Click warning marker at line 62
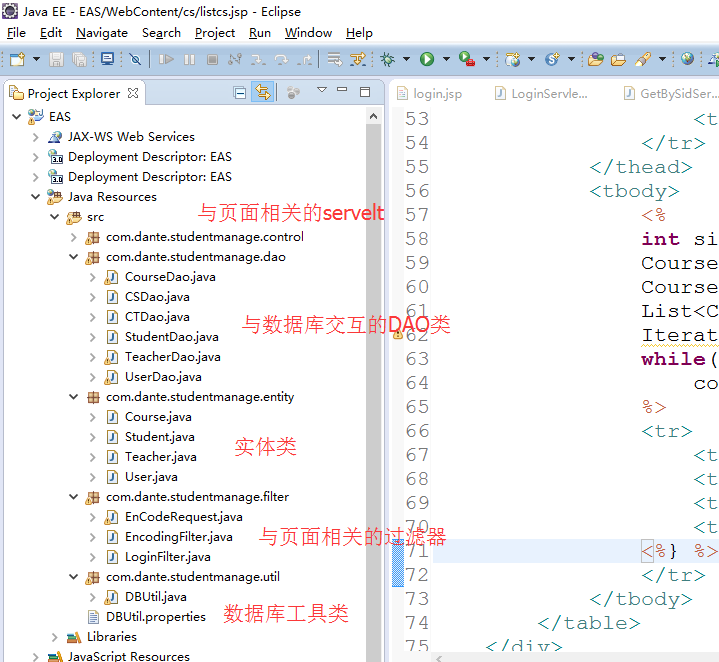The image size is (719, 662). (398, 335)
